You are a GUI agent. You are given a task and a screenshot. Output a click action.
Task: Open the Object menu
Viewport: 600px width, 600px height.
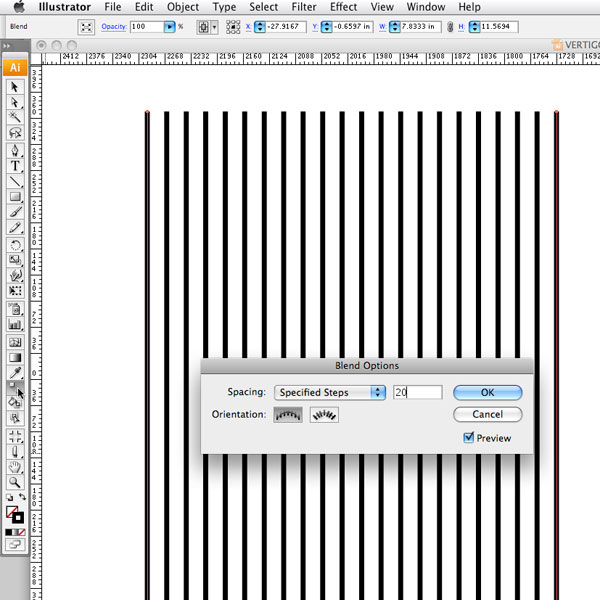pos(183,7)
